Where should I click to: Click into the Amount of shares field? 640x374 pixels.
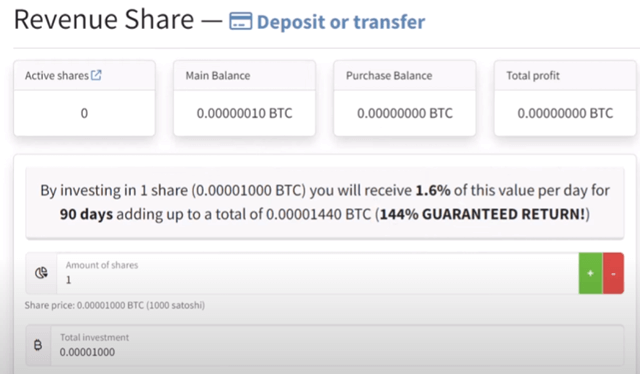[318, 273]
